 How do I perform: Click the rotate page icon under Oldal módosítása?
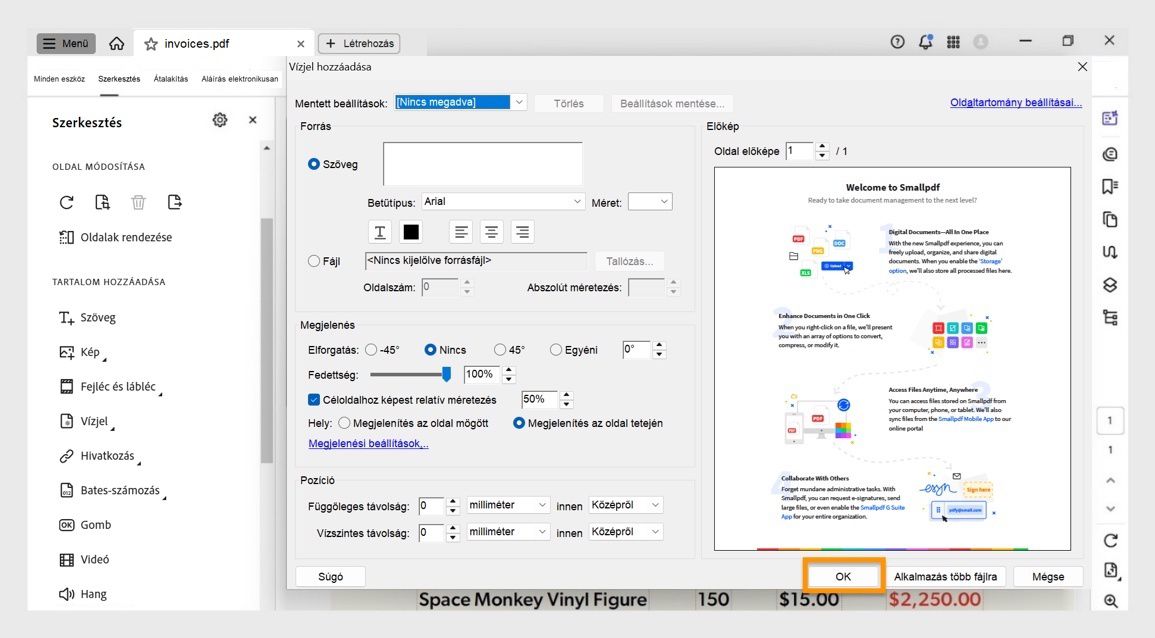[x=66, y=202]
